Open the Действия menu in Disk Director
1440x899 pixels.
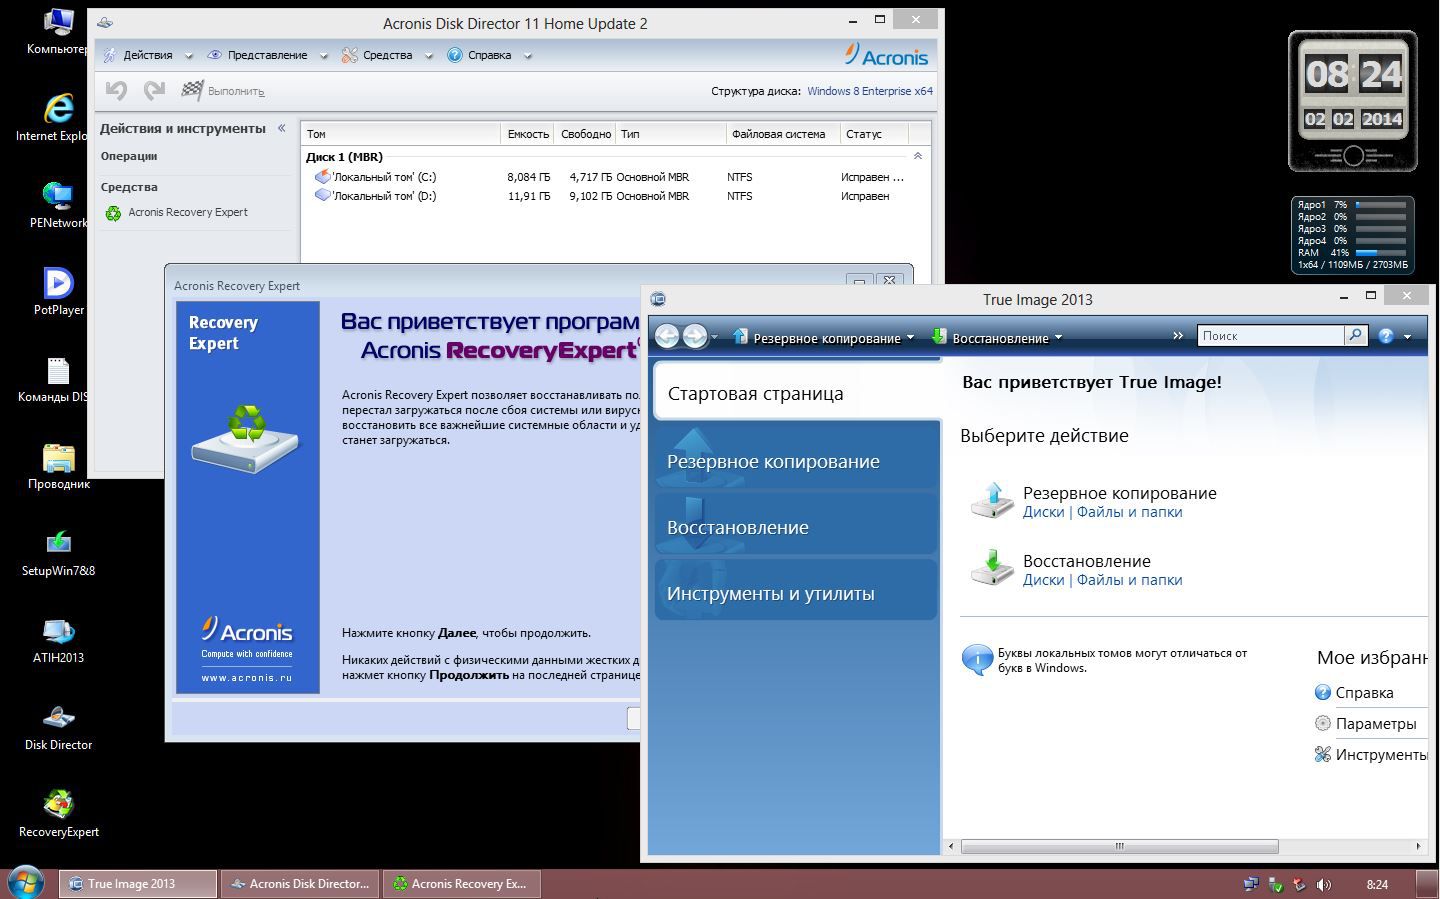tap(147, 55)
